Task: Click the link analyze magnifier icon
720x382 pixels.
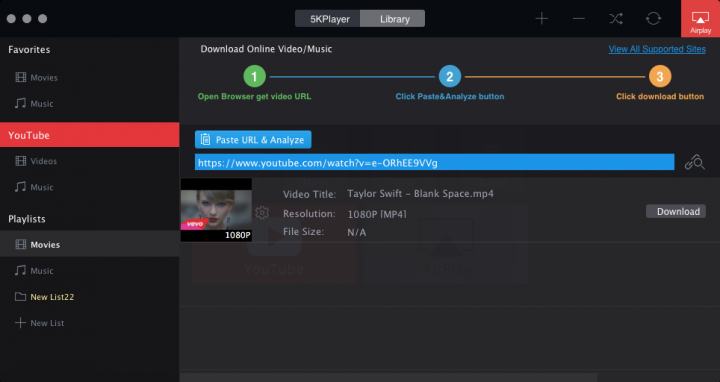Action: tap(695, 163)
